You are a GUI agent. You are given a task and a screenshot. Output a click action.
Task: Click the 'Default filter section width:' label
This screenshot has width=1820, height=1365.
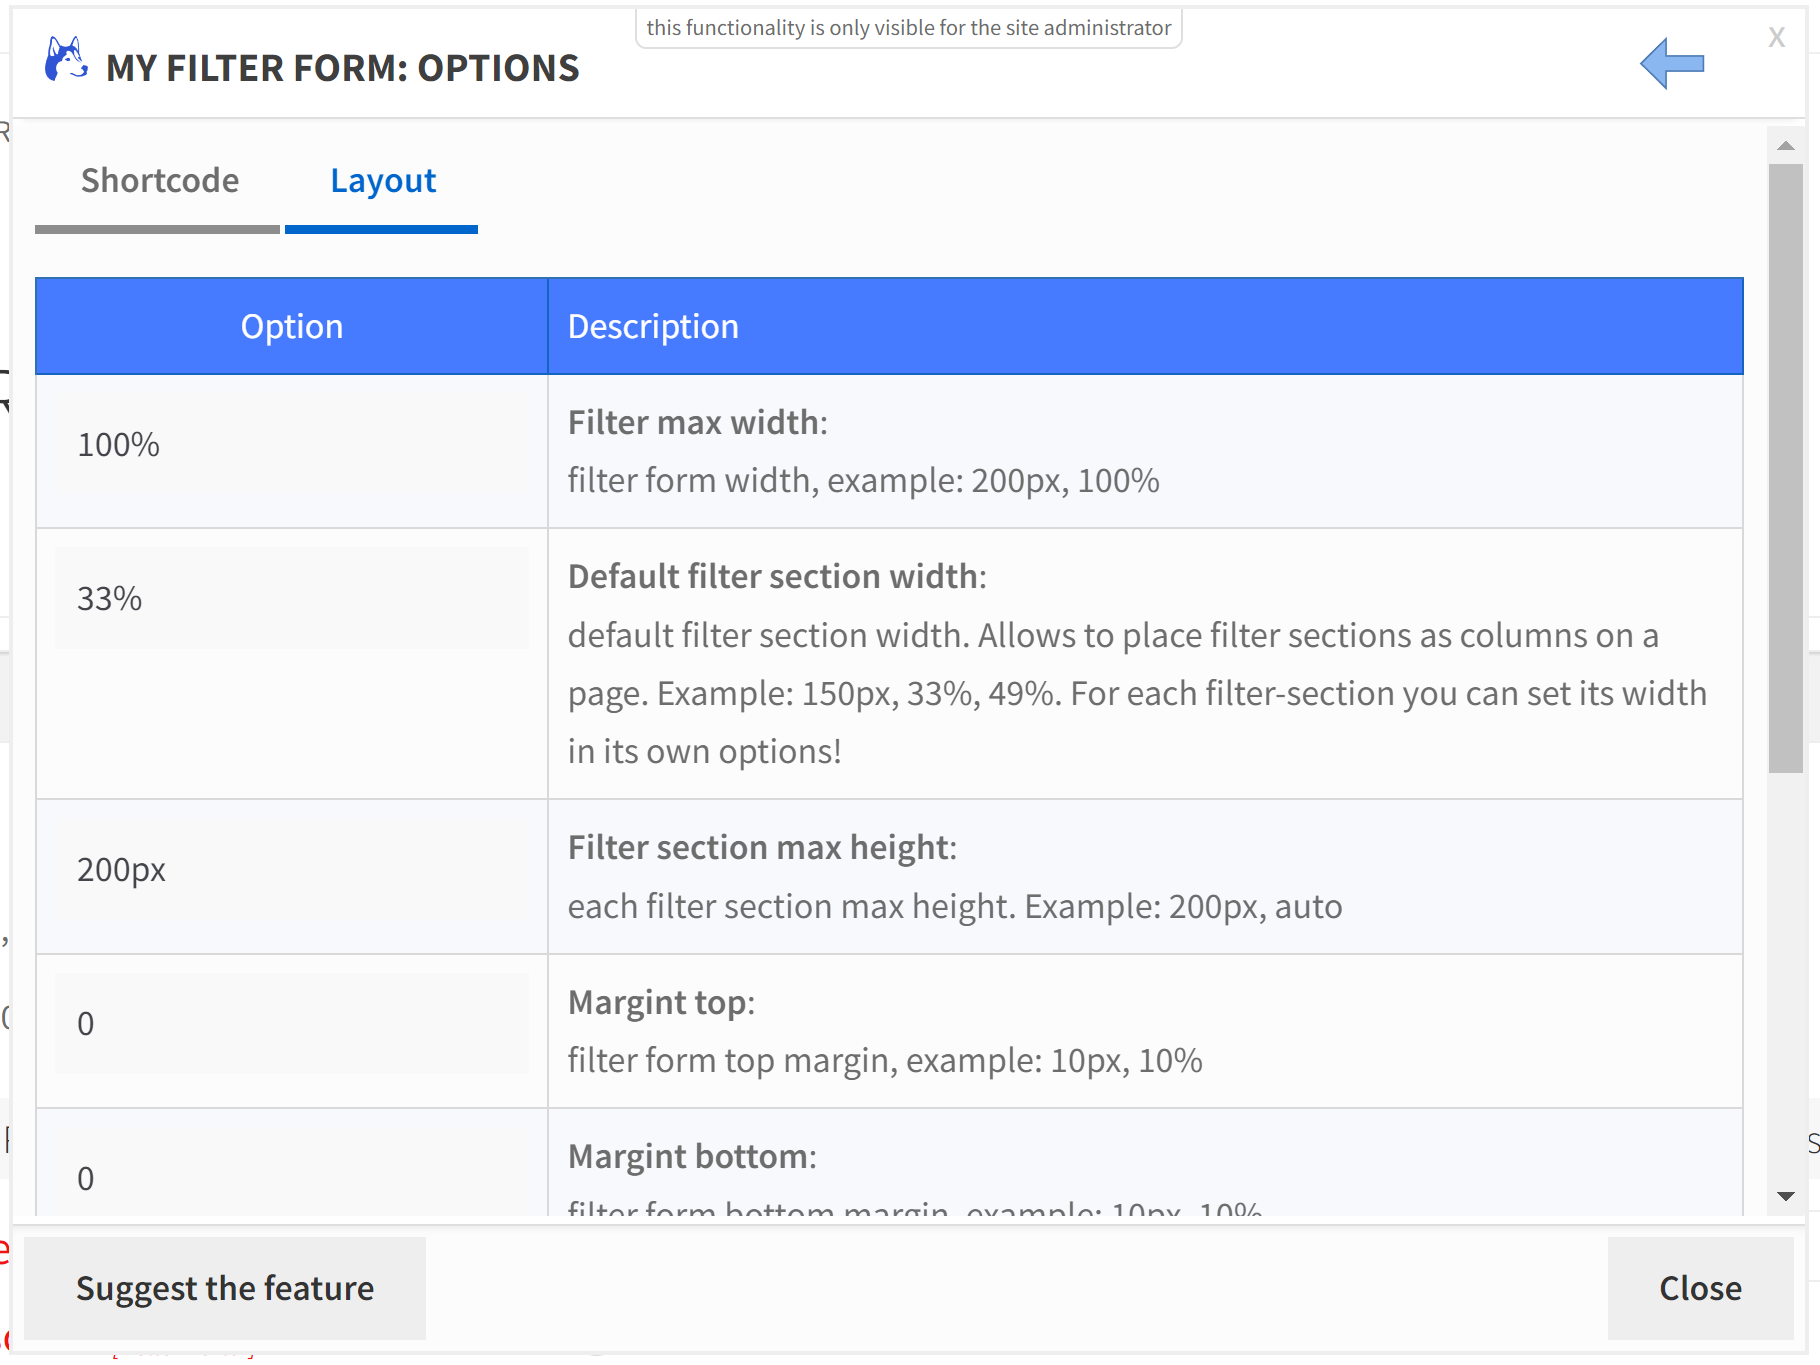(x=777, y=576)
